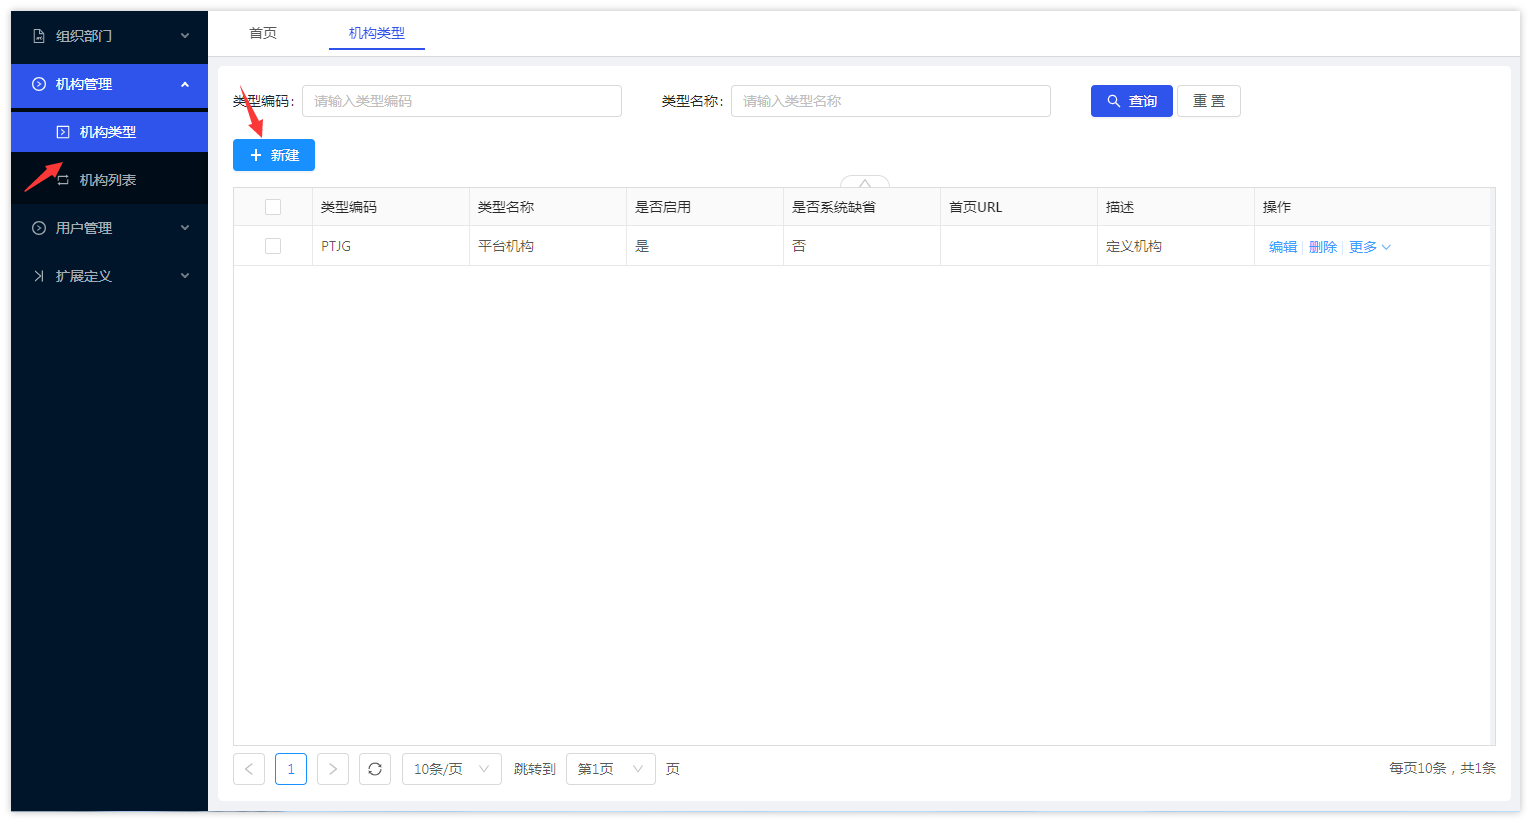Click the 每页10条，共1条 summary text
Screen dimensions: 1532x824
click(x=1442, y=768)
